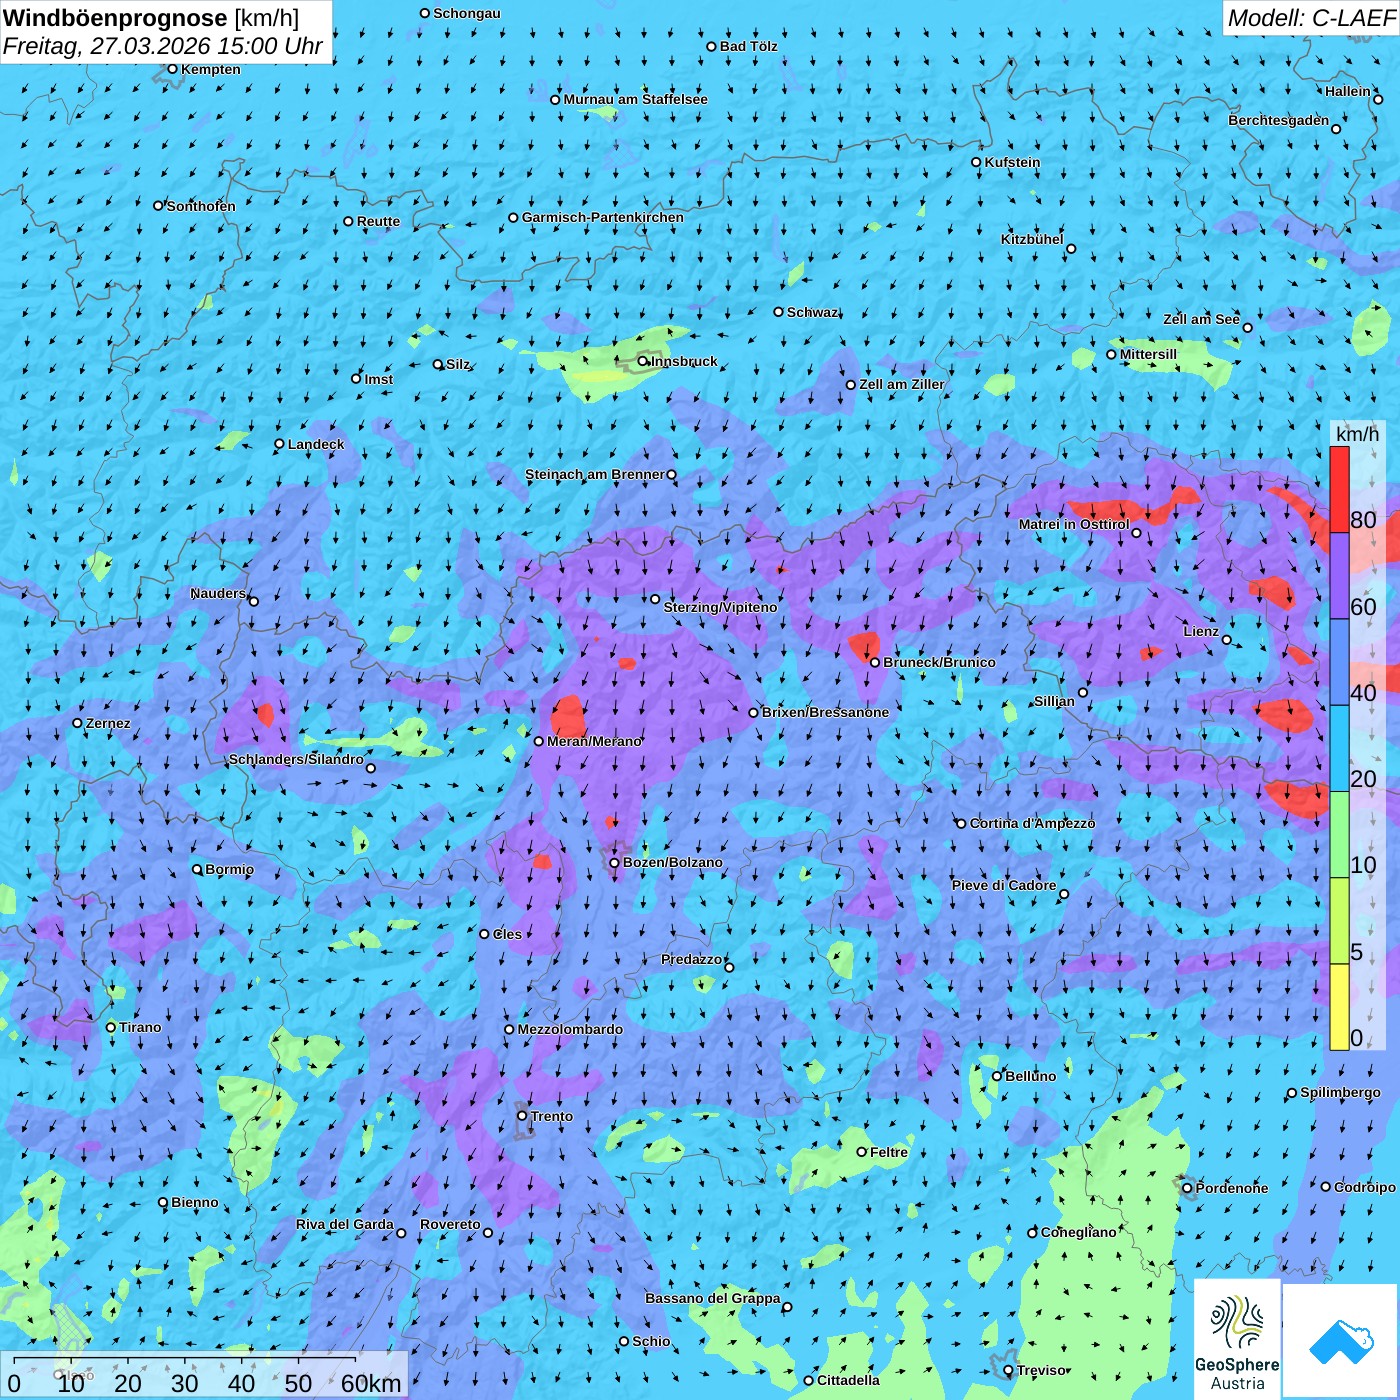Click the Mezzolombardo label

click(x=570, y=1029)
